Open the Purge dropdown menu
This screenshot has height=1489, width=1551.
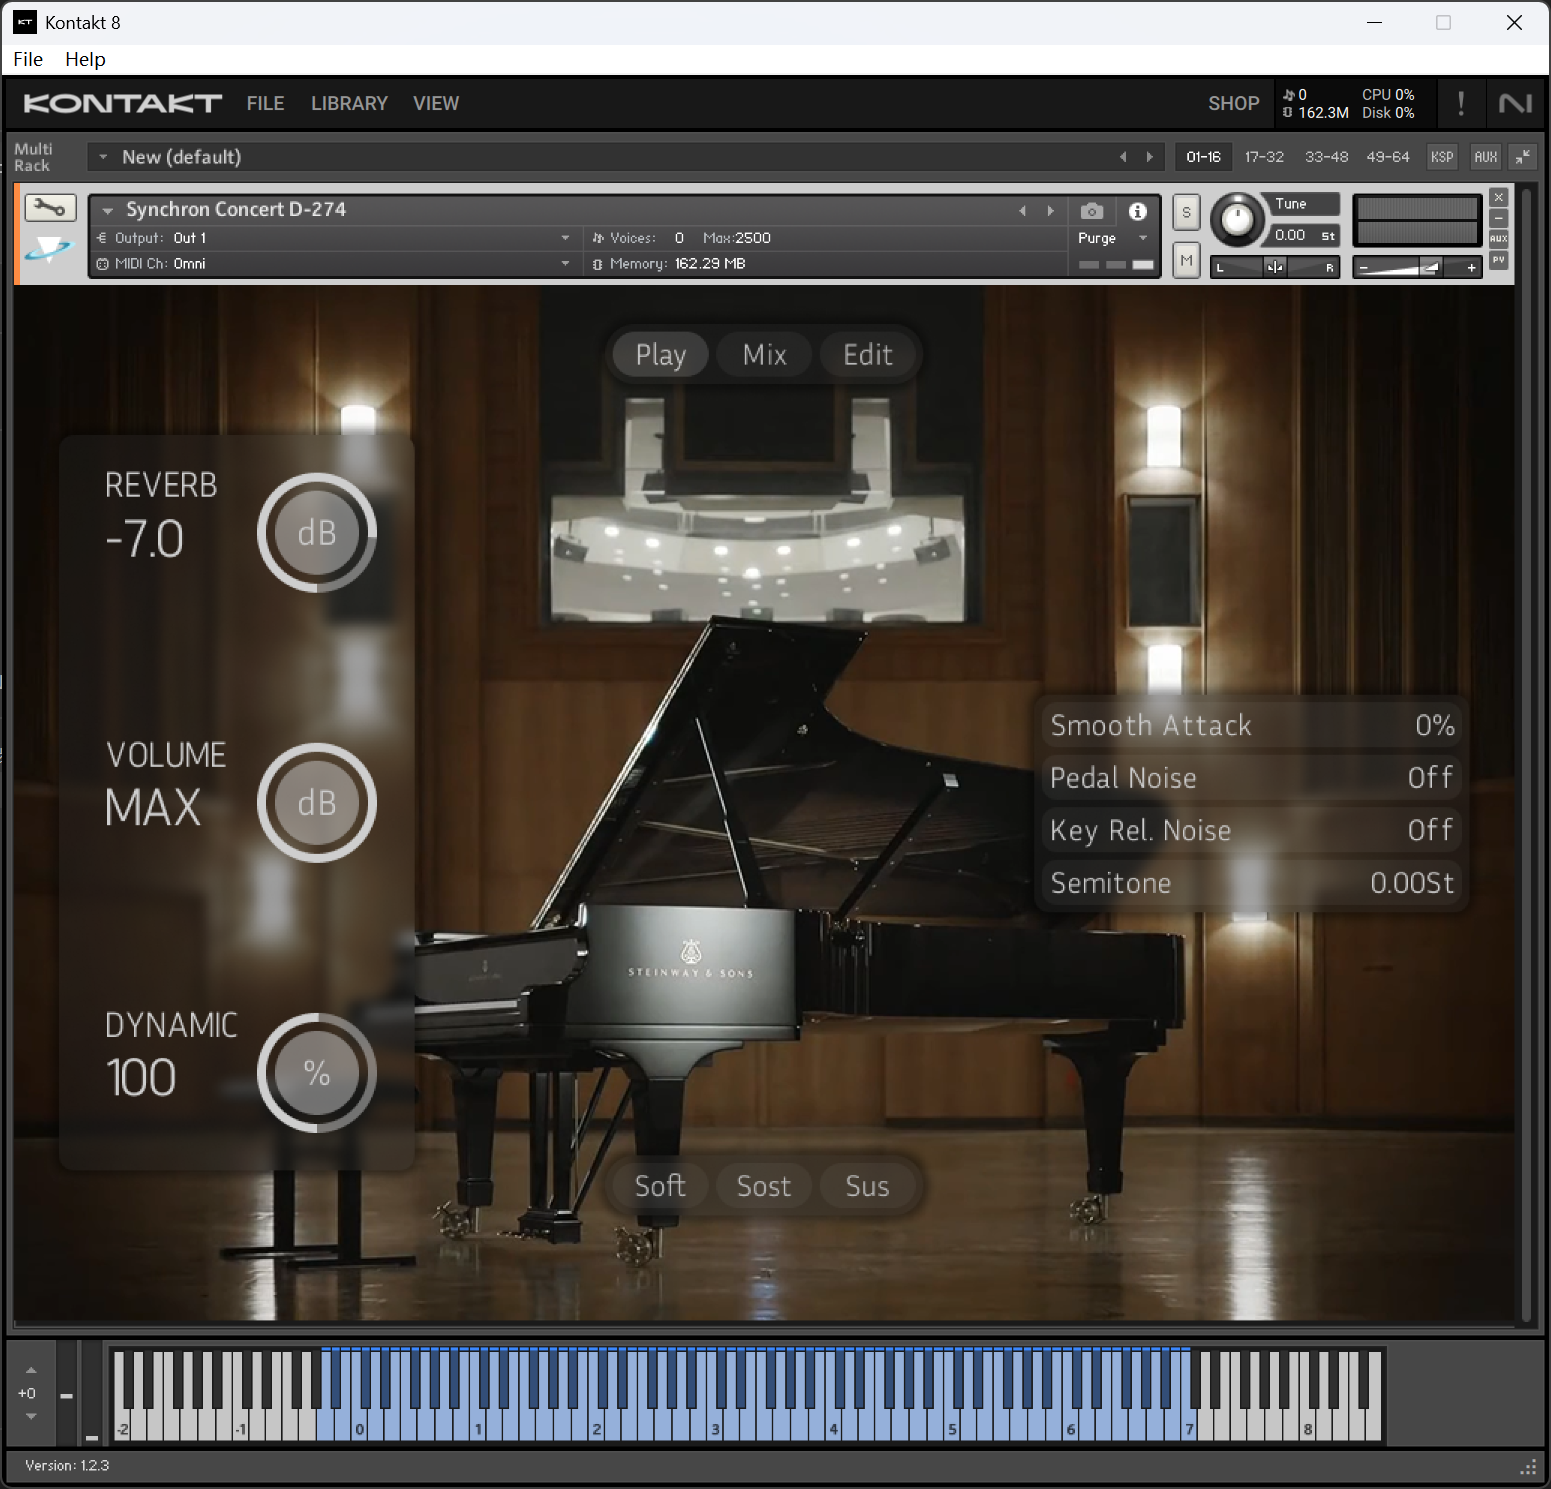tap(1113, 238)
